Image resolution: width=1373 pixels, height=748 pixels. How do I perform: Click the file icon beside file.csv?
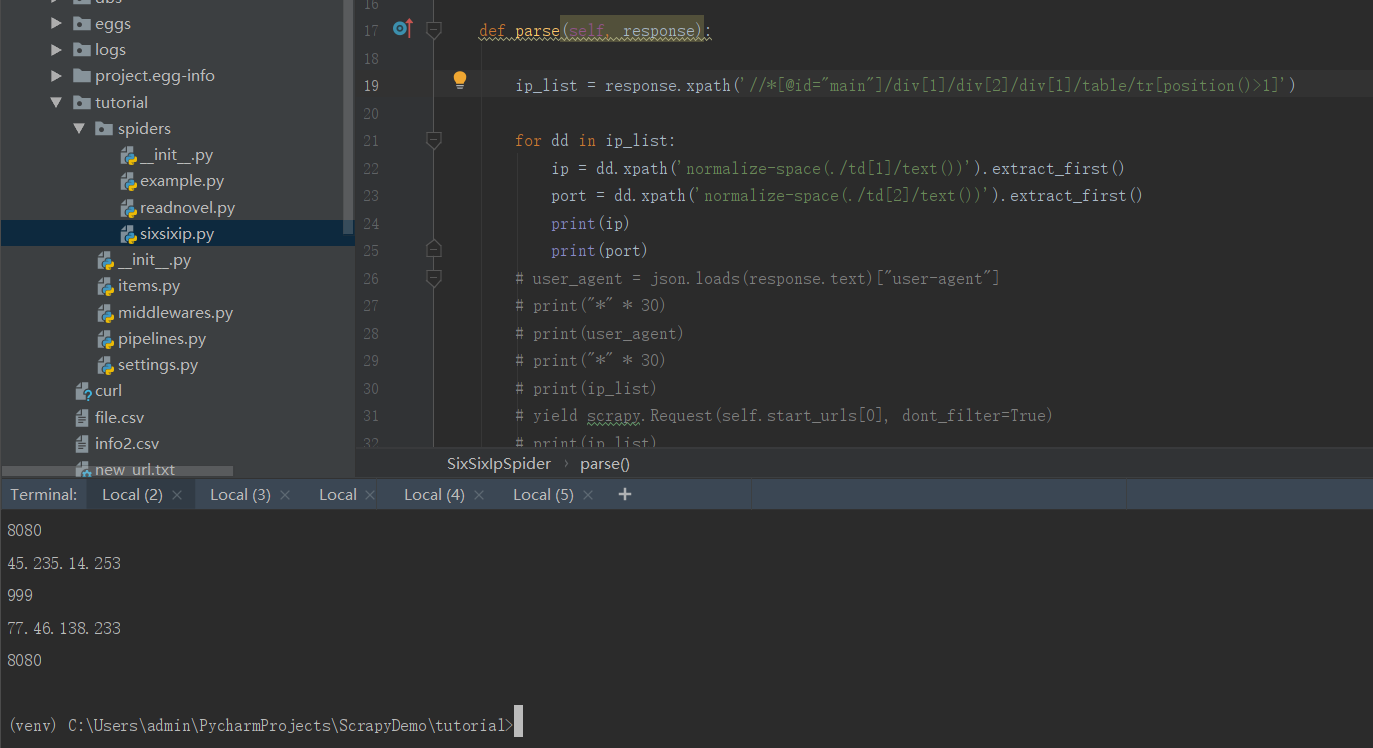tap(83, 418)
